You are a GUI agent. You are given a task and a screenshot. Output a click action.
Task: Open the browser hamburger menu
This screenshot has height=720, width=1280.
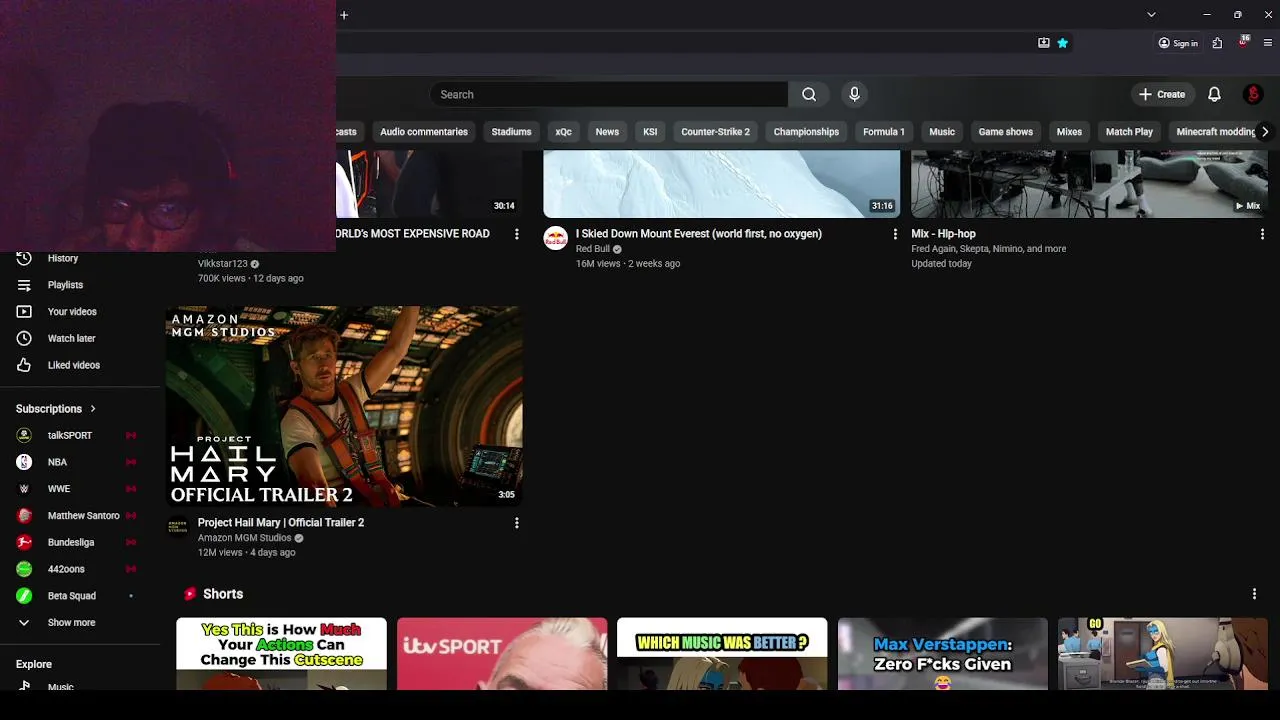[1268, 43]
